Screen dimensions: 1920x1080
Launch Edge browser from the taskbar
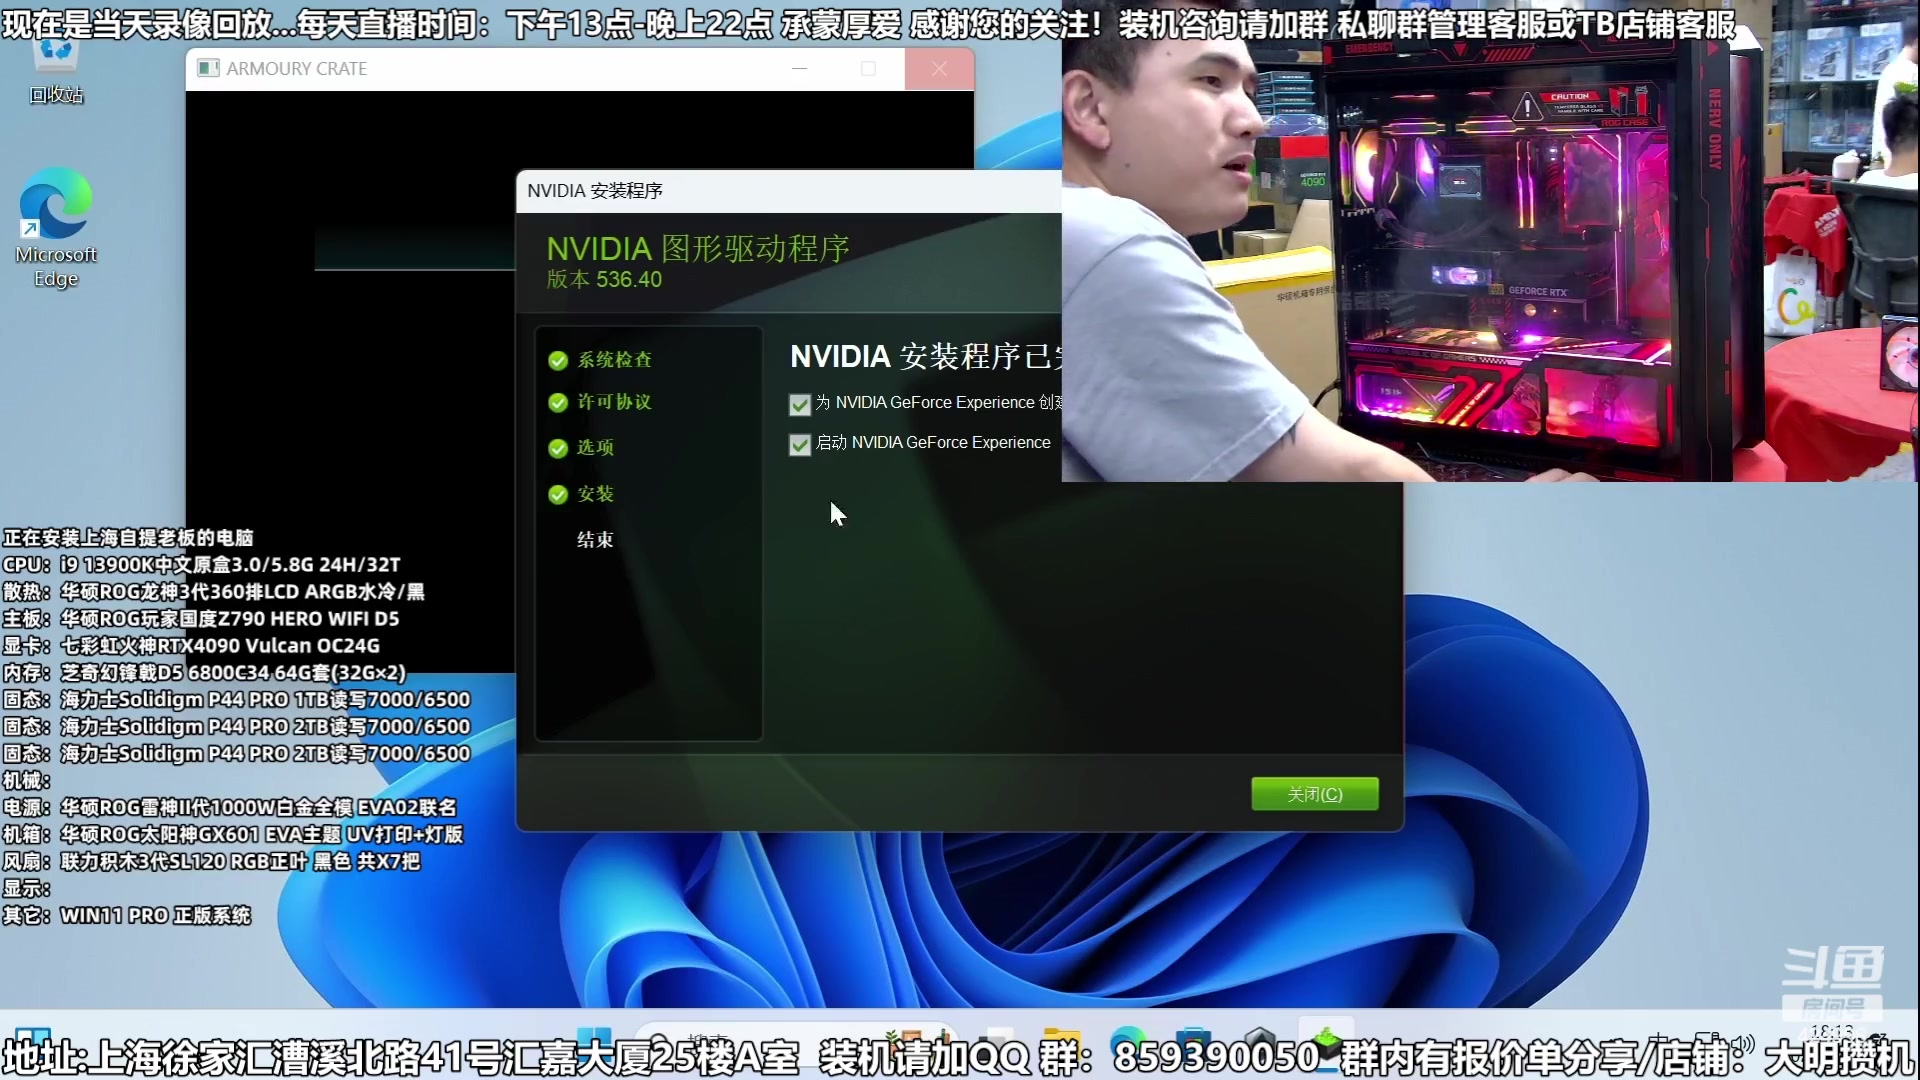[1128, 1040]
